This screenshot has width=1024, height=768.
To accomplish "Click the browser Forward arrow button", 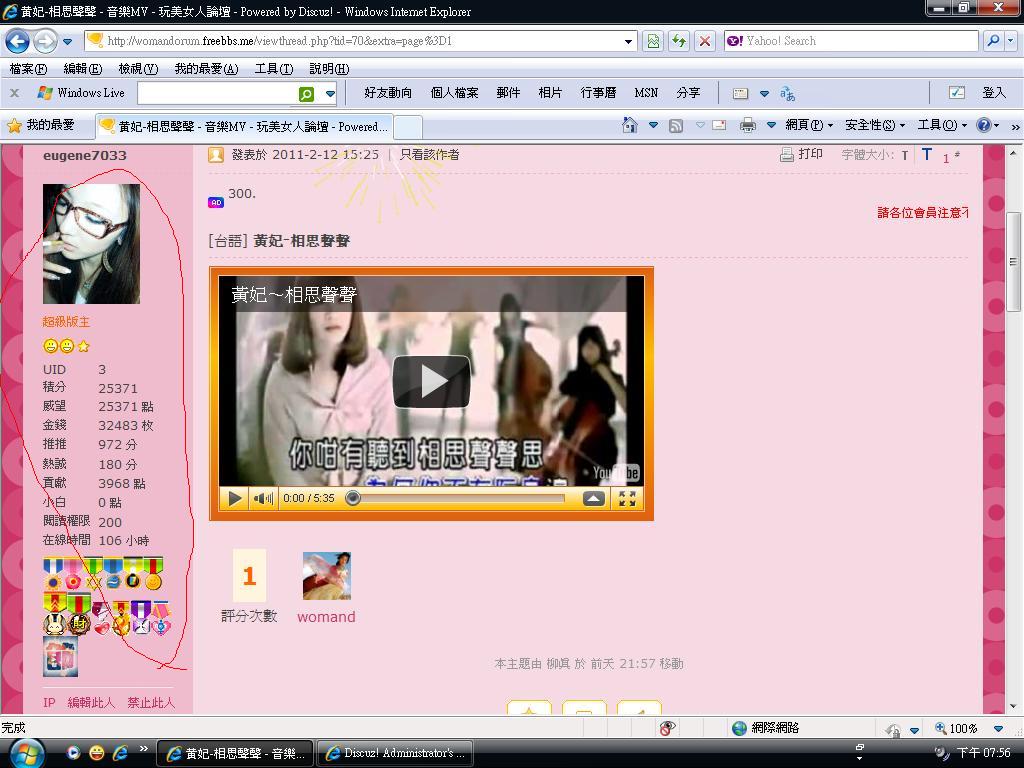I will pyautogui.click(x=45, y=41).
